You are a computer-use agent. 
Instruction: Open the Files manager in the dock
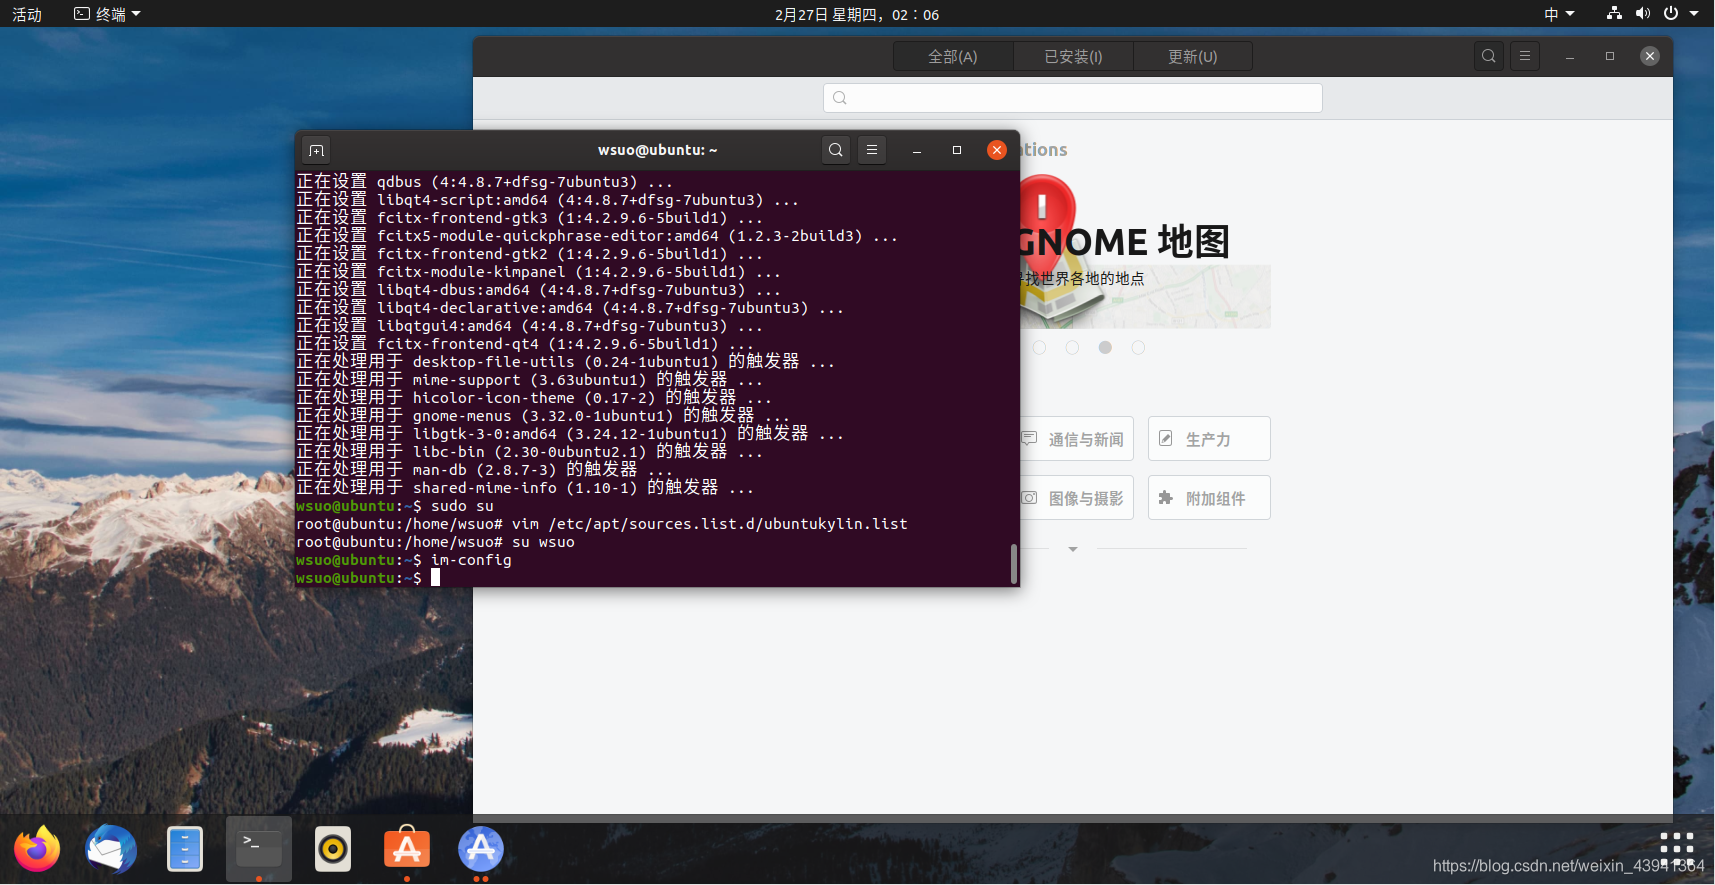pos(185,849)
